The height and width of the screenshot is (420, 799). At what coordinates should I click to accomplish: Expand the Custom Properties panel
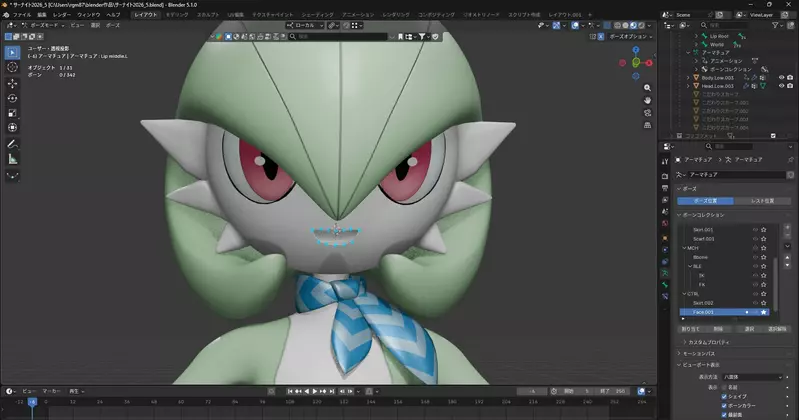(708, 342)
